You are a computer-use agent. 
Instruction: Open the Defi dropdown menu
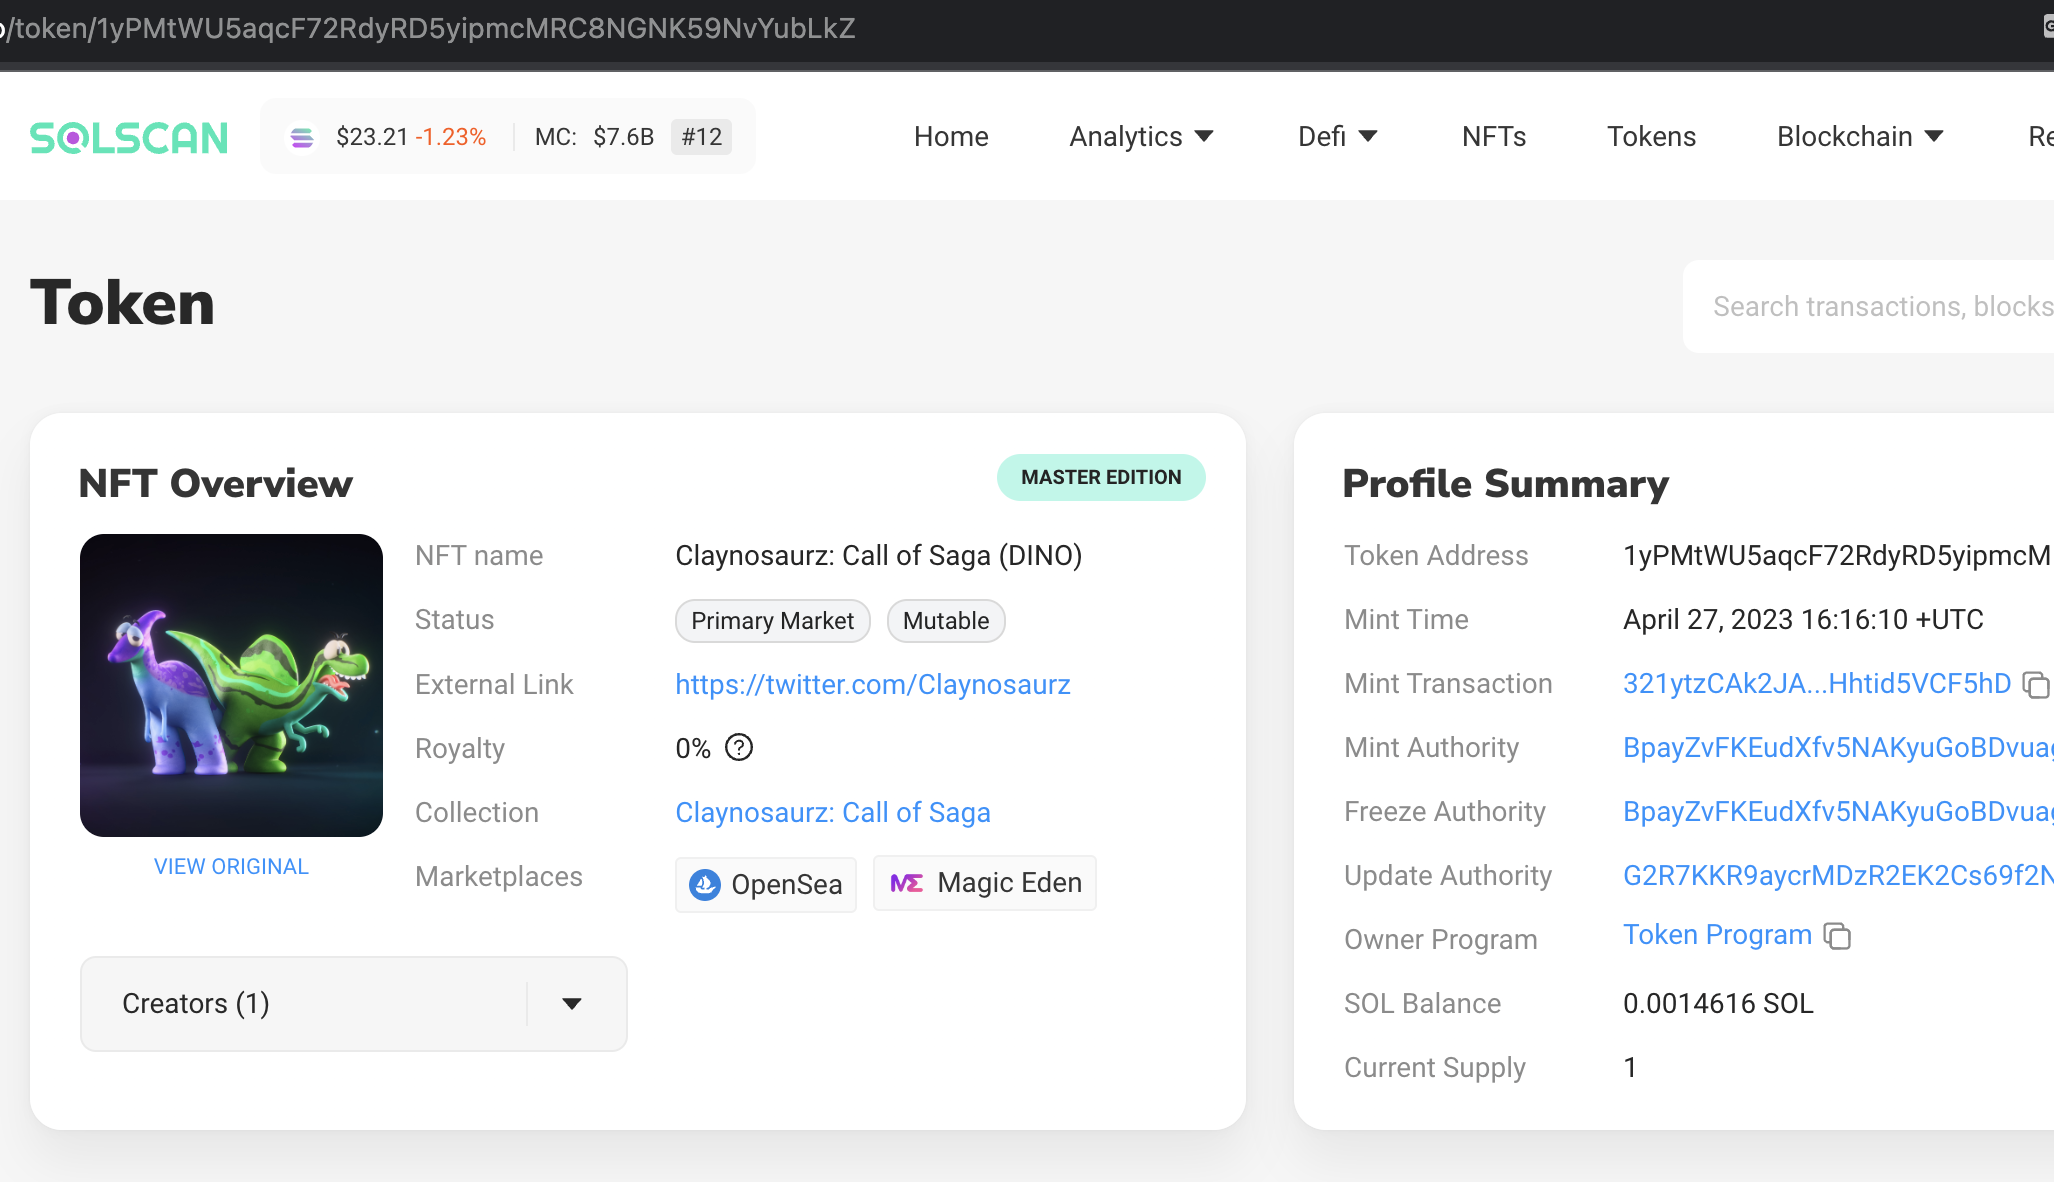tap(1337, 137)
